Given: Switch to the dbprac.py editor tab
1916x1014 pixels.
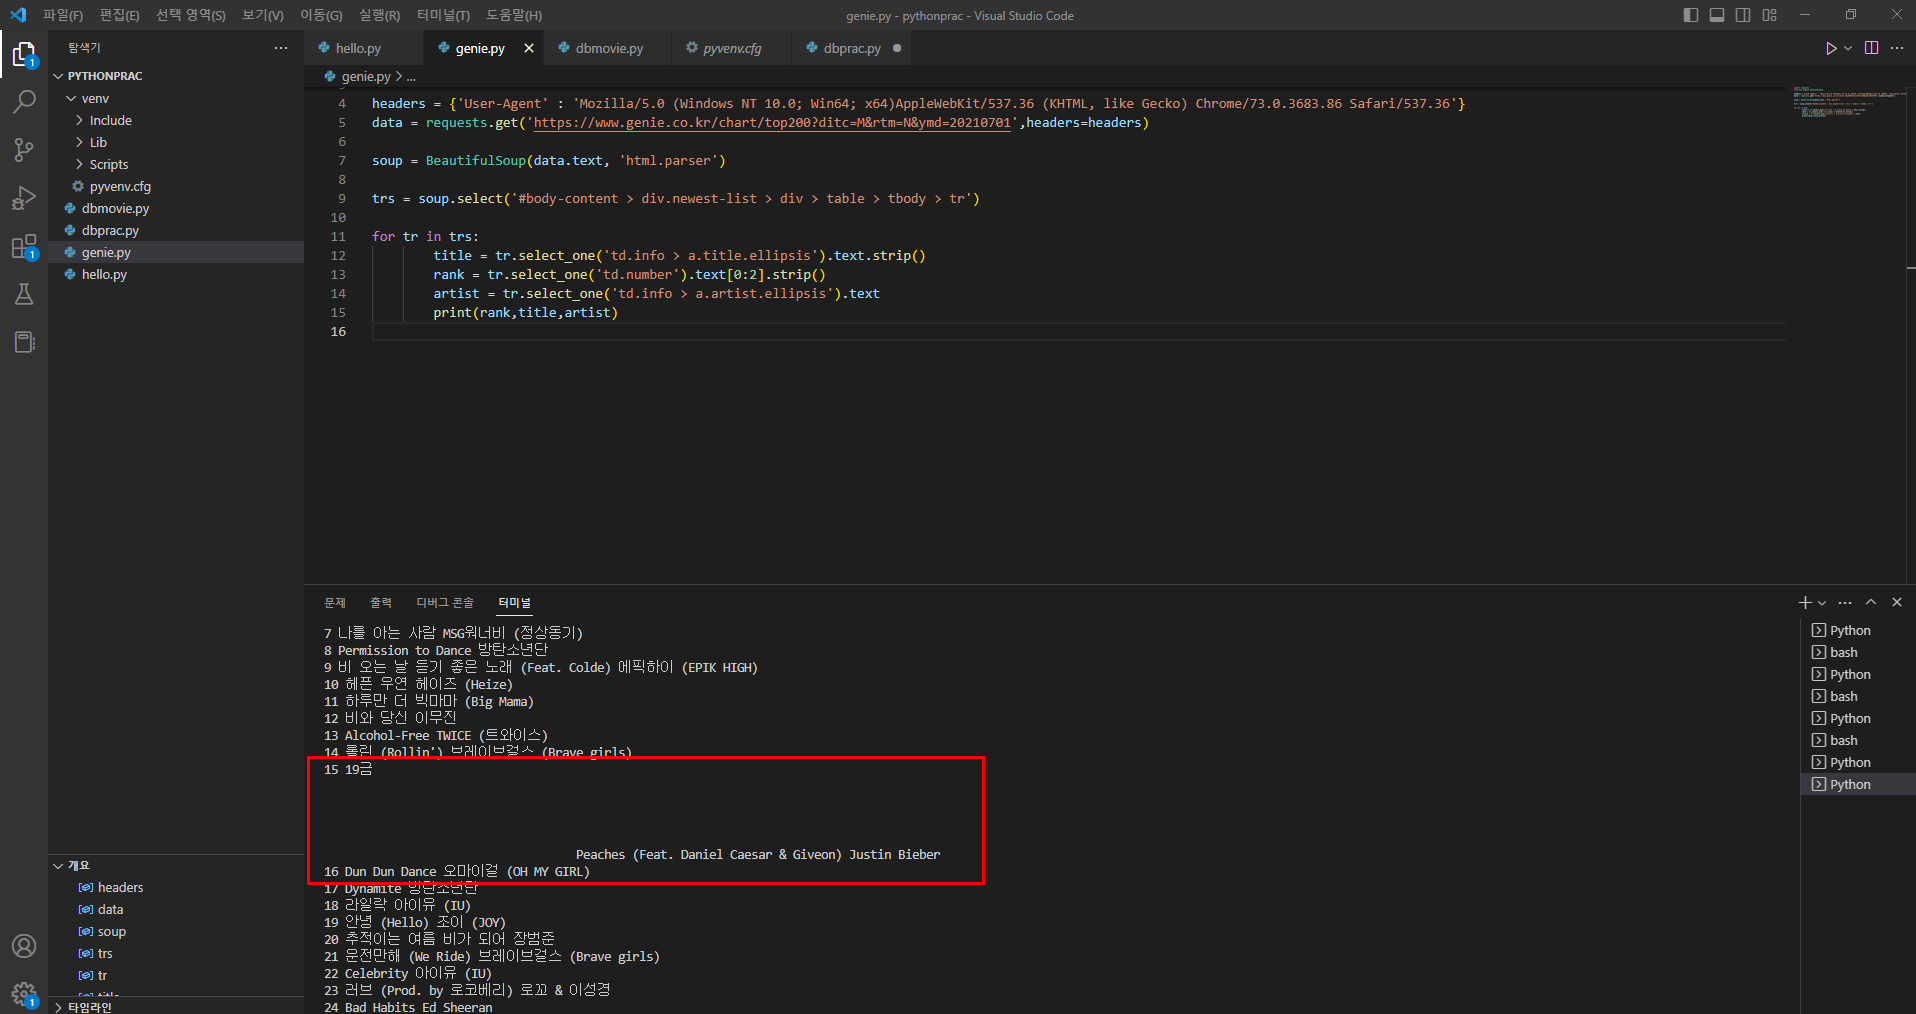Looking at the screenshot, I should coord(852,48).
